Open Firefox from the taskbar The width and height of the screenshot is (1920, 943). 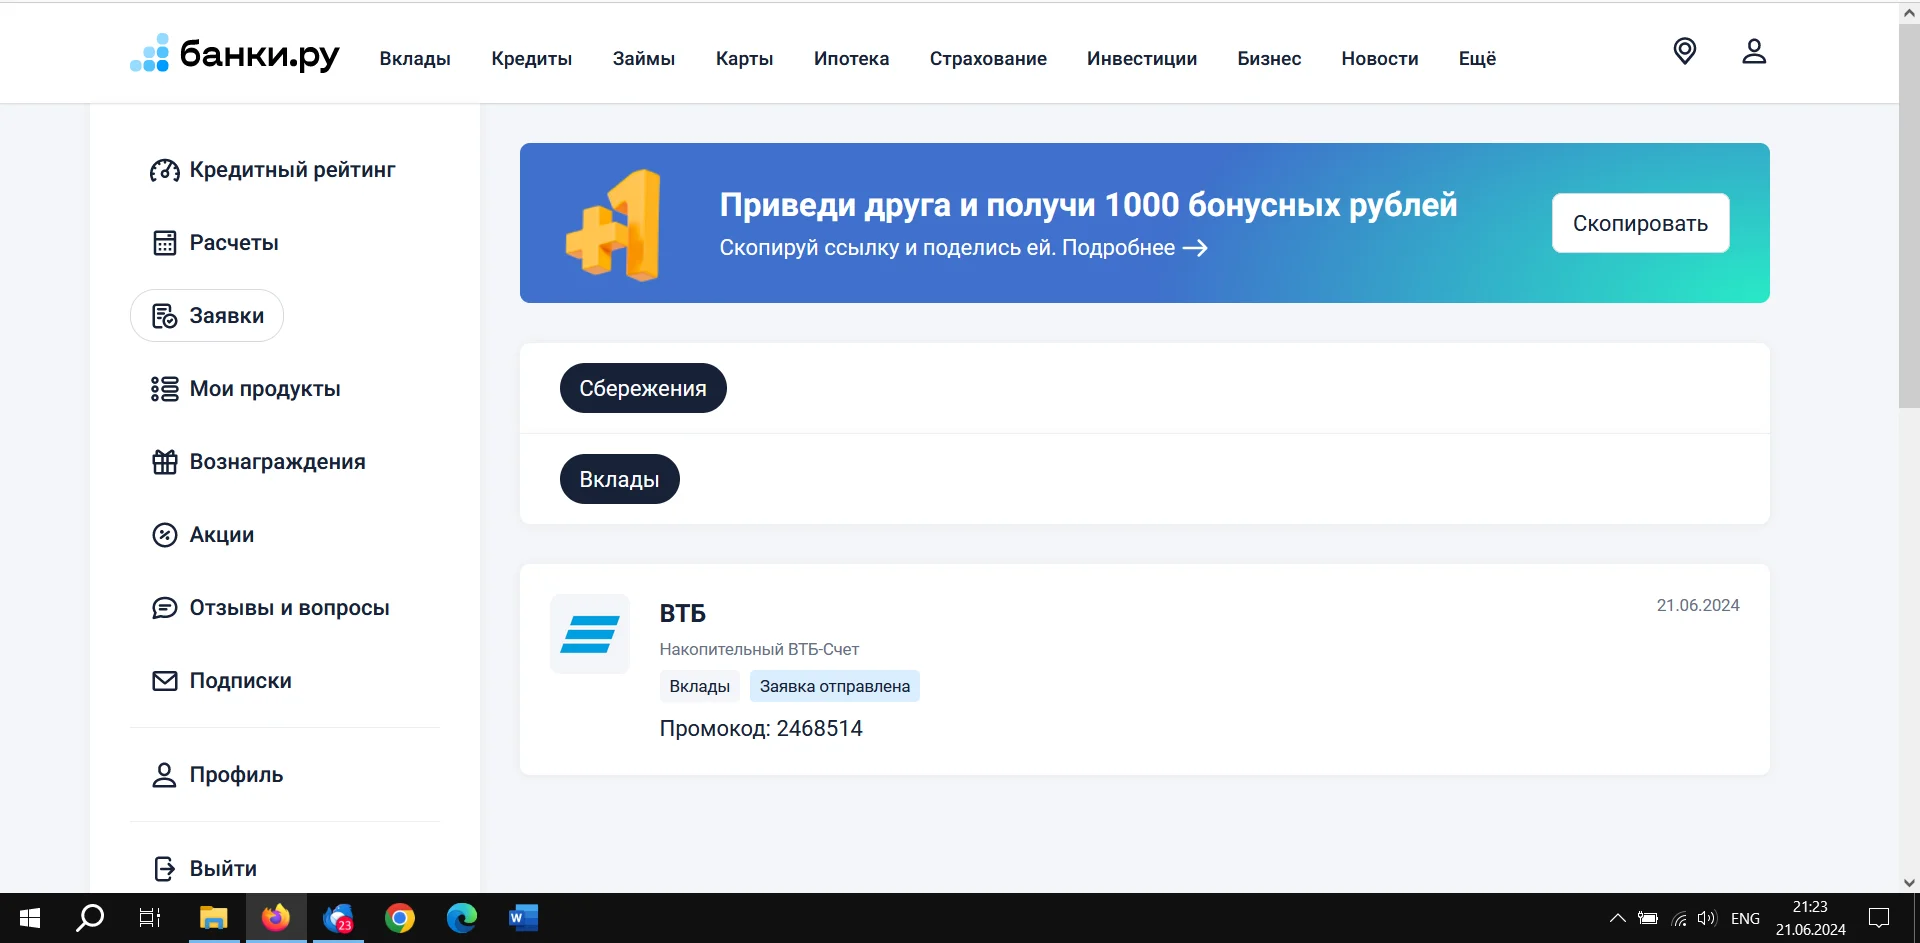[x=275, y=918]
